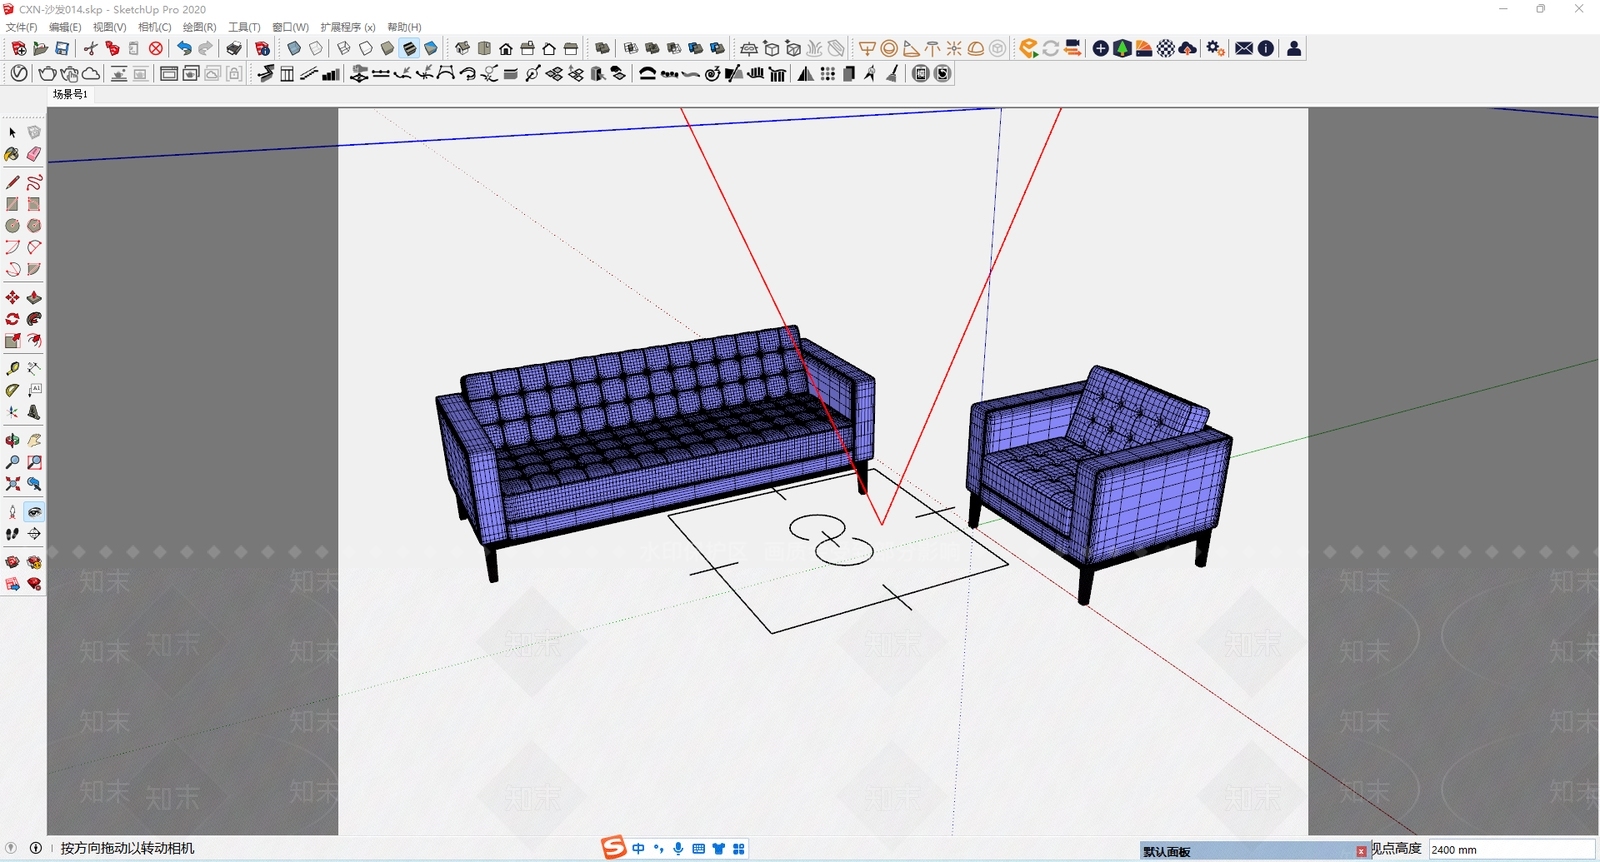This screenshot has width=1600, height=862.
Task: Close the 默认面板 tray with red X
Action: (1361, 852)
